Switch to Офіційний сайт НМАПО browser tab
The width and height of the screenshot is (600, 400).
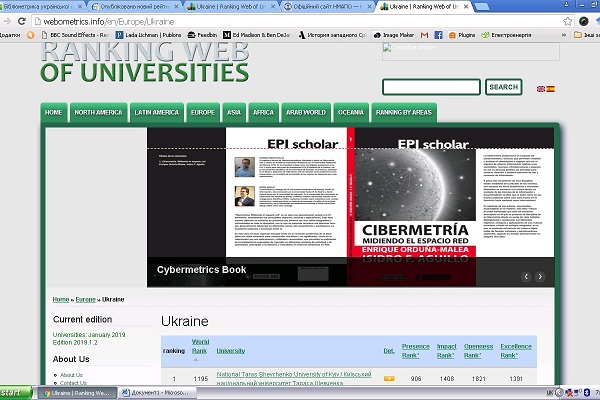[x=328, y=7]
